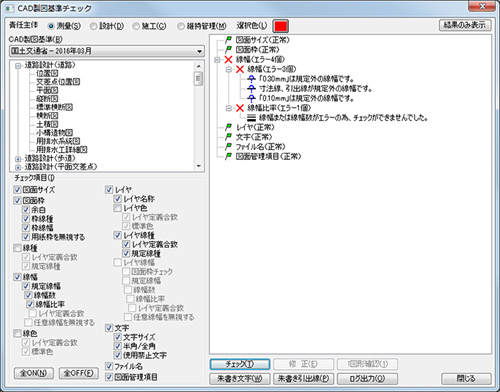This screenshot has width=500, height=392.
Task: Click green flag icon beside 文字(正常)
Action: click(x=228, y=137)
